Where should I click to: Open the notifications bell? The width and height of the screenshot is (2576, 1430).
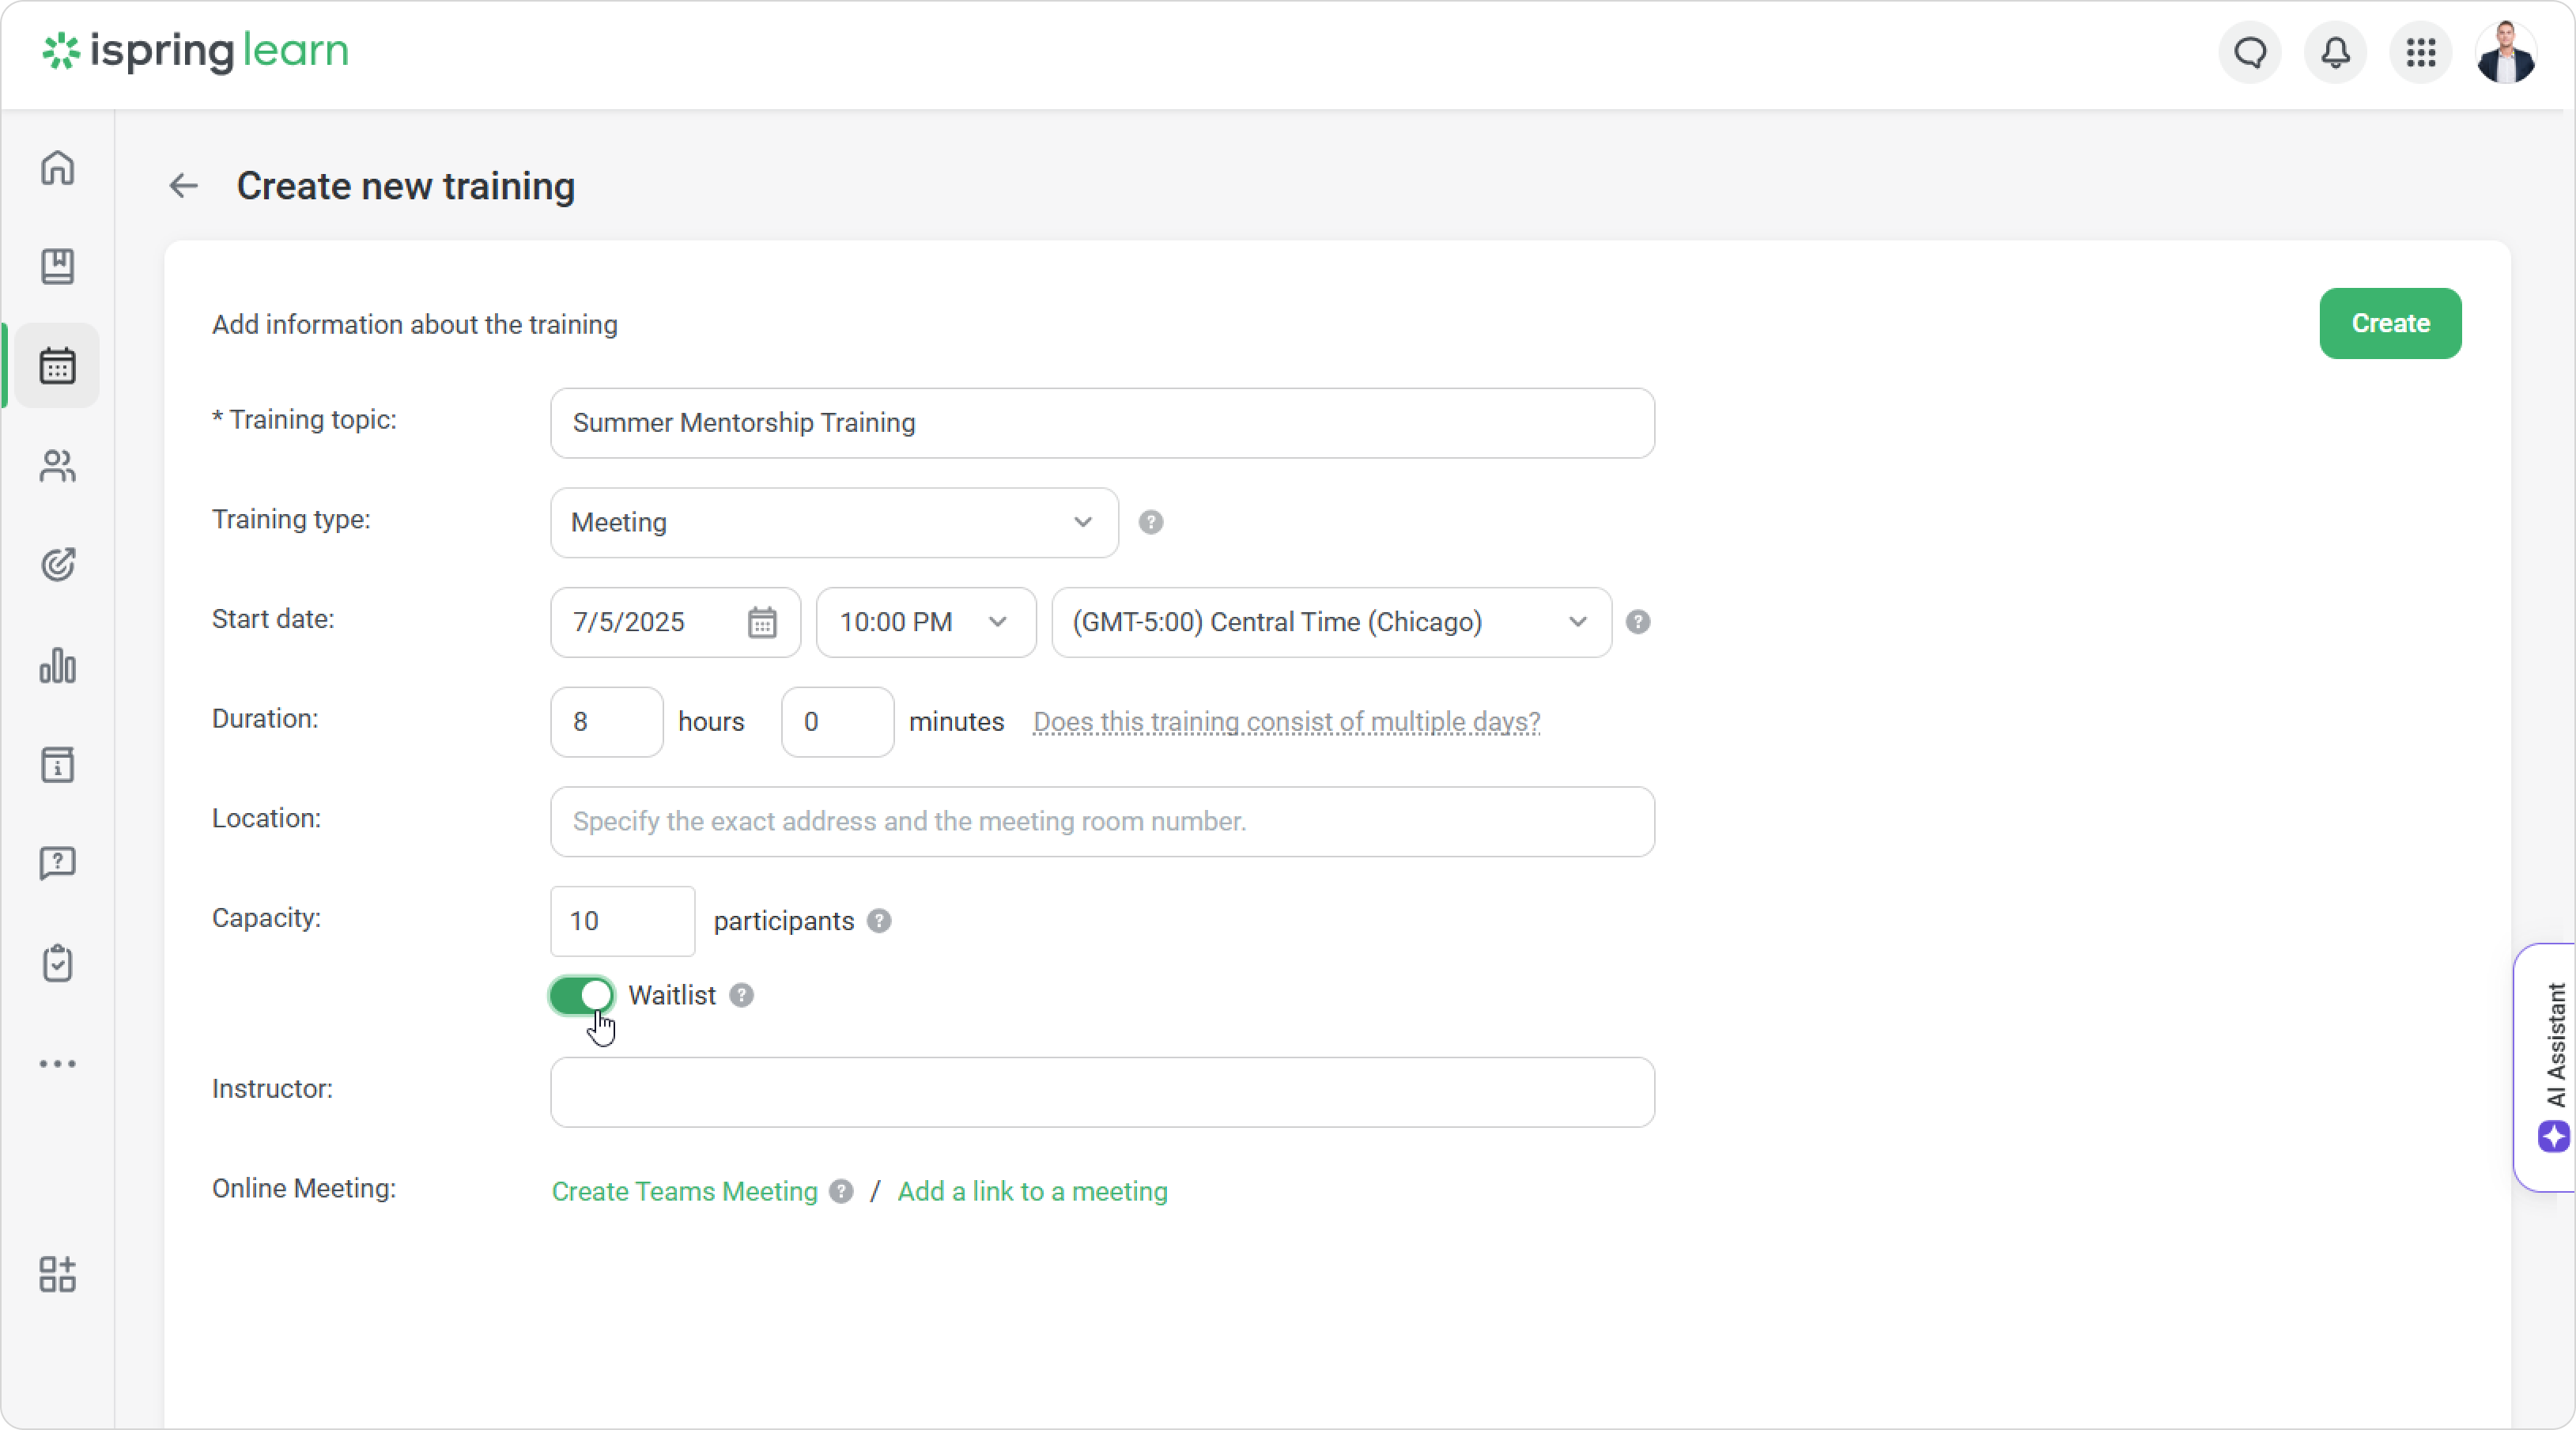tap(2335, 52)
